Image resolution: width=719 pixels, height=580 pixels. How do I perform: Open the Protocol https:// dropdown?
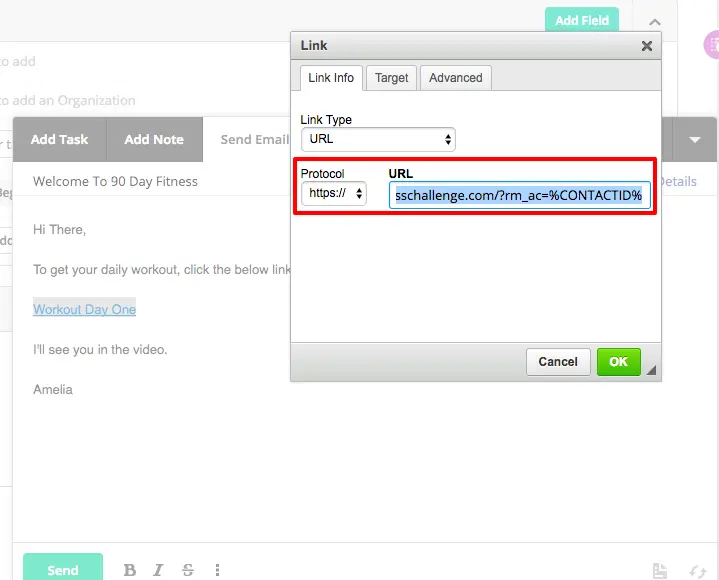pos(334,194)
